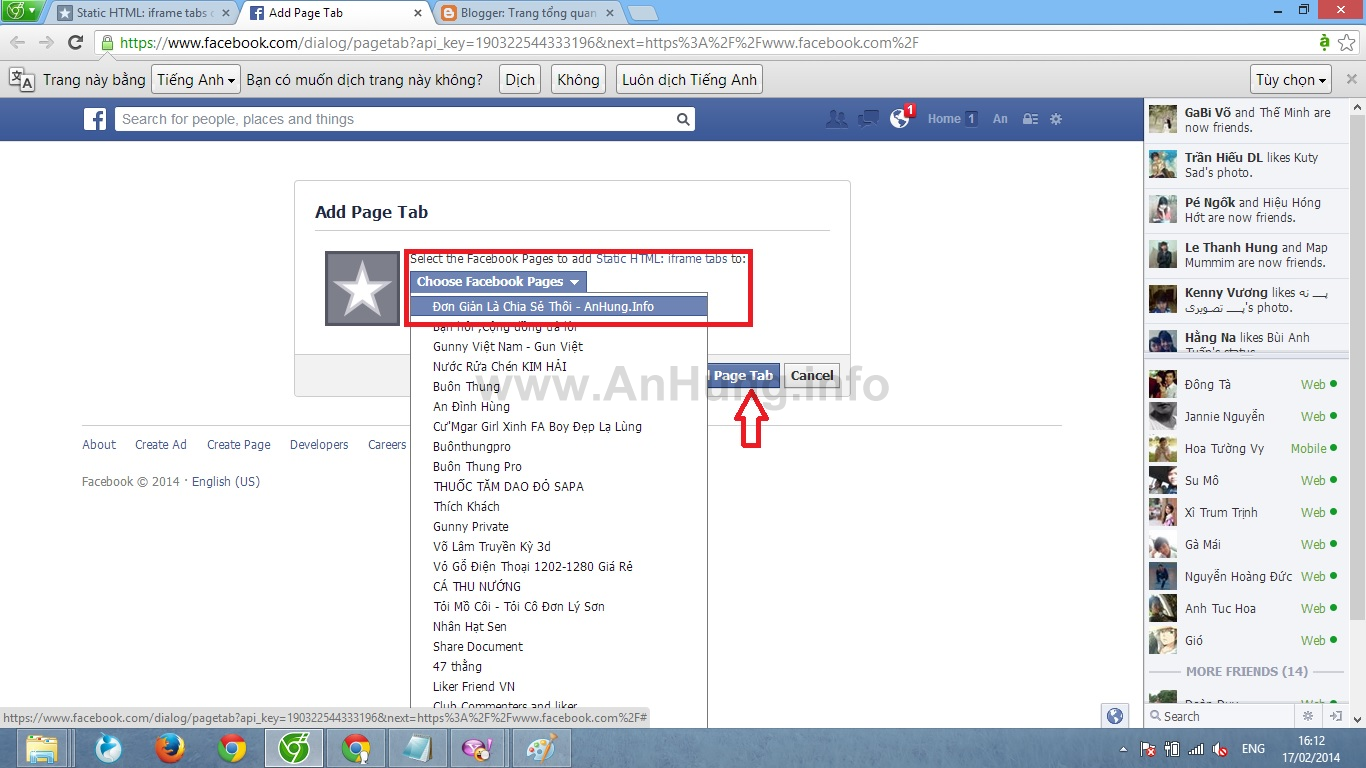The height and width of the screenshot is (768, 1366).
Task: Open the notepad taskbar icon
Action: [x=417, y=748]
